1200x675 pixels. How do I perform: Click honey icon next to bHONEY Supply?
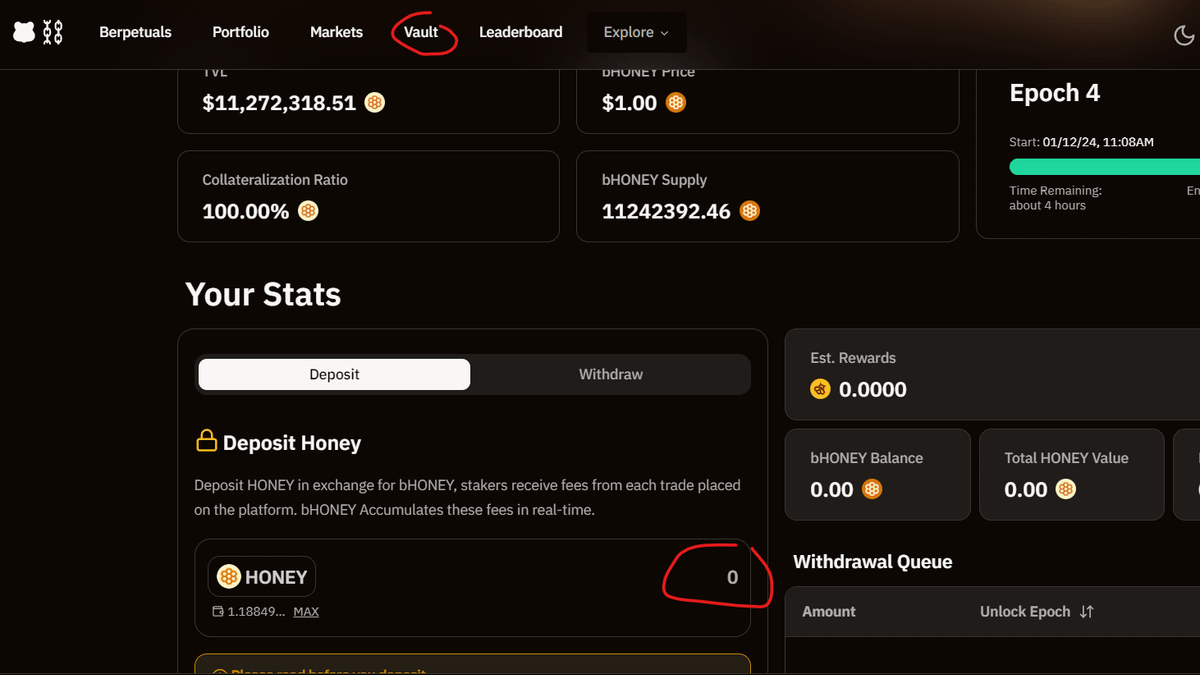(749, 211)
